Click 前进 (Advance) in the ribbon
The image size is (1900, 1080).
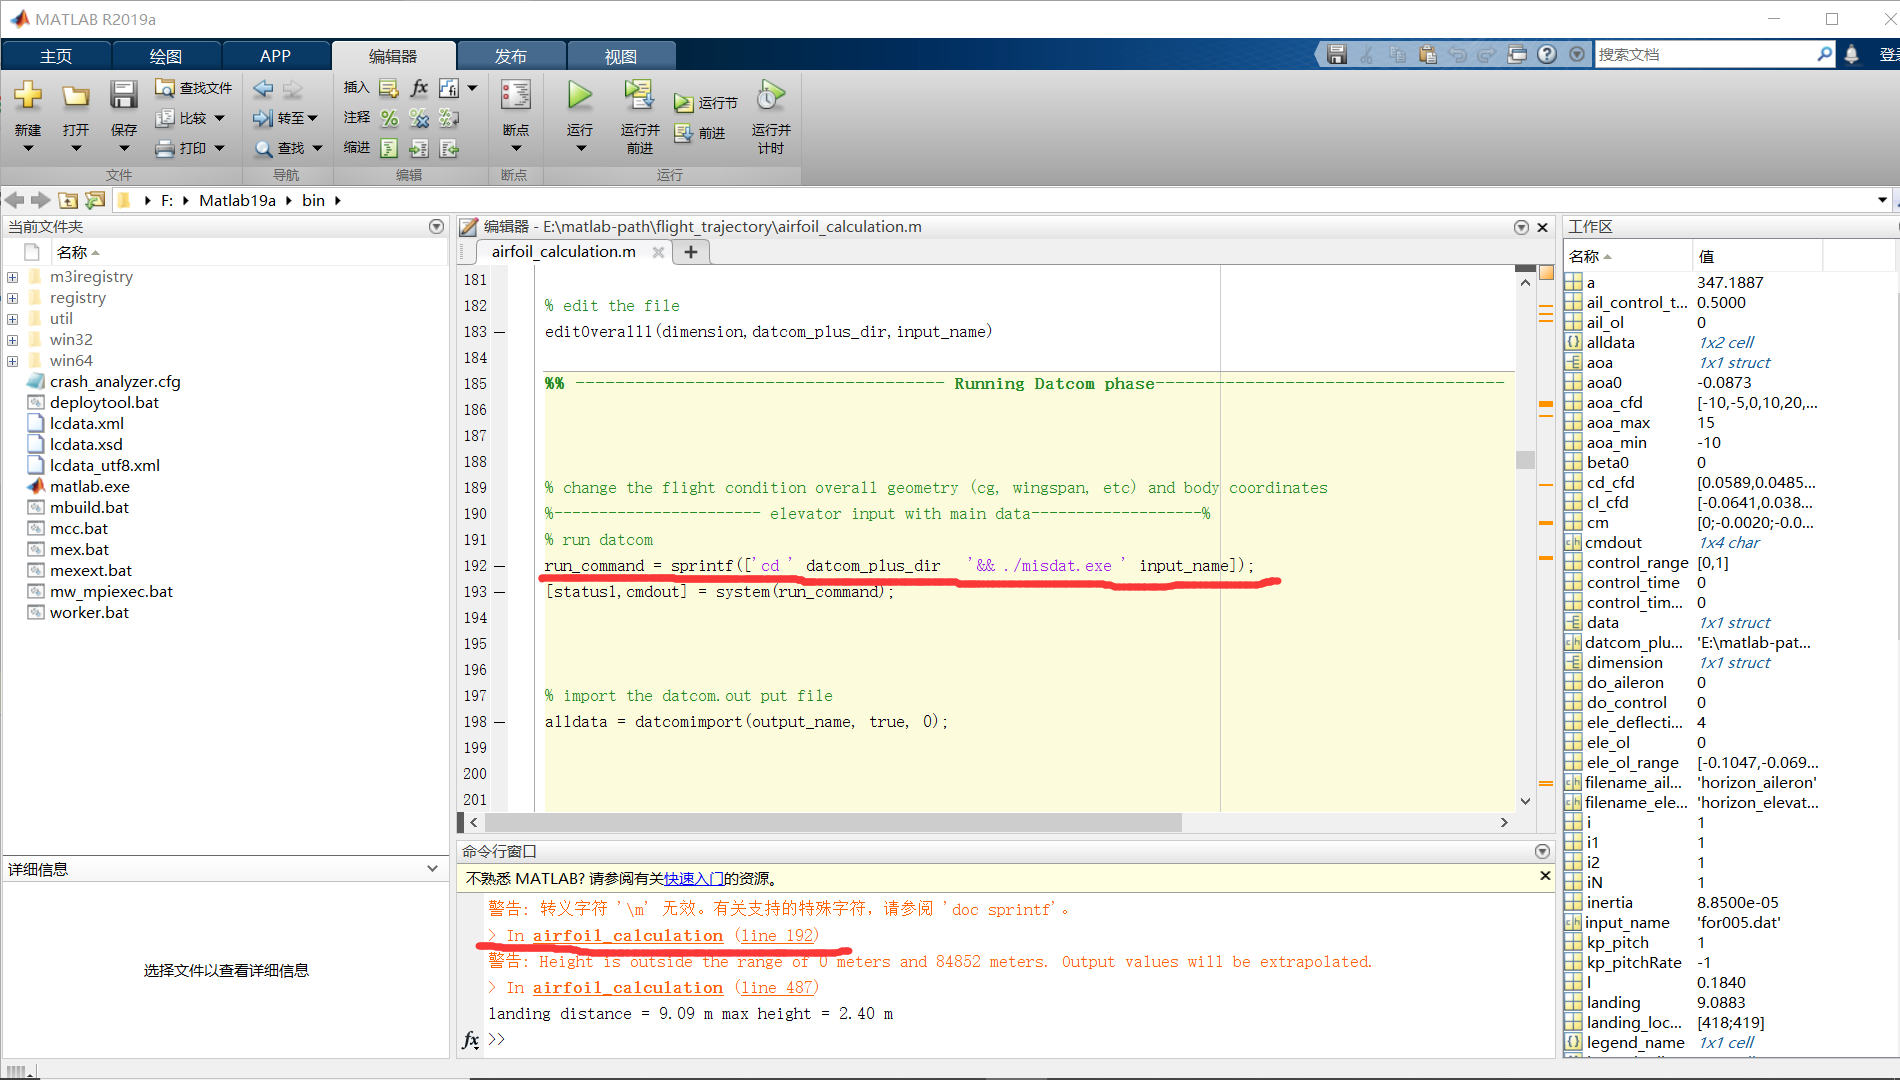[x=700, y=133]
